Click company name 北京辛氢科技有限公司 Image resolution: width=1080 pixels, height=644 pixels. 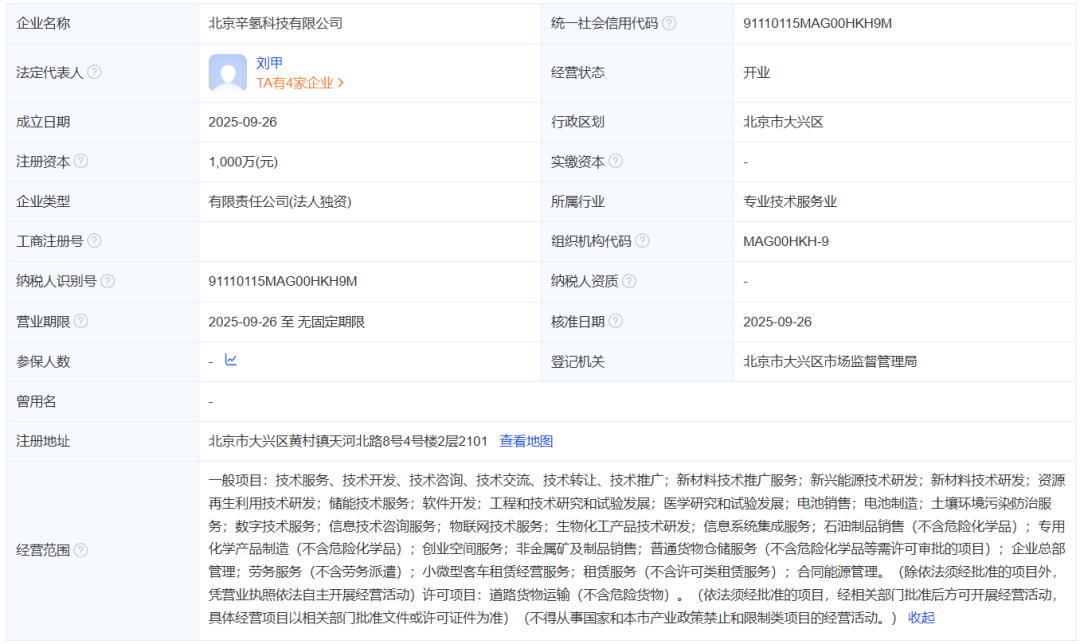pyautogui.click(x=275, y=23)
